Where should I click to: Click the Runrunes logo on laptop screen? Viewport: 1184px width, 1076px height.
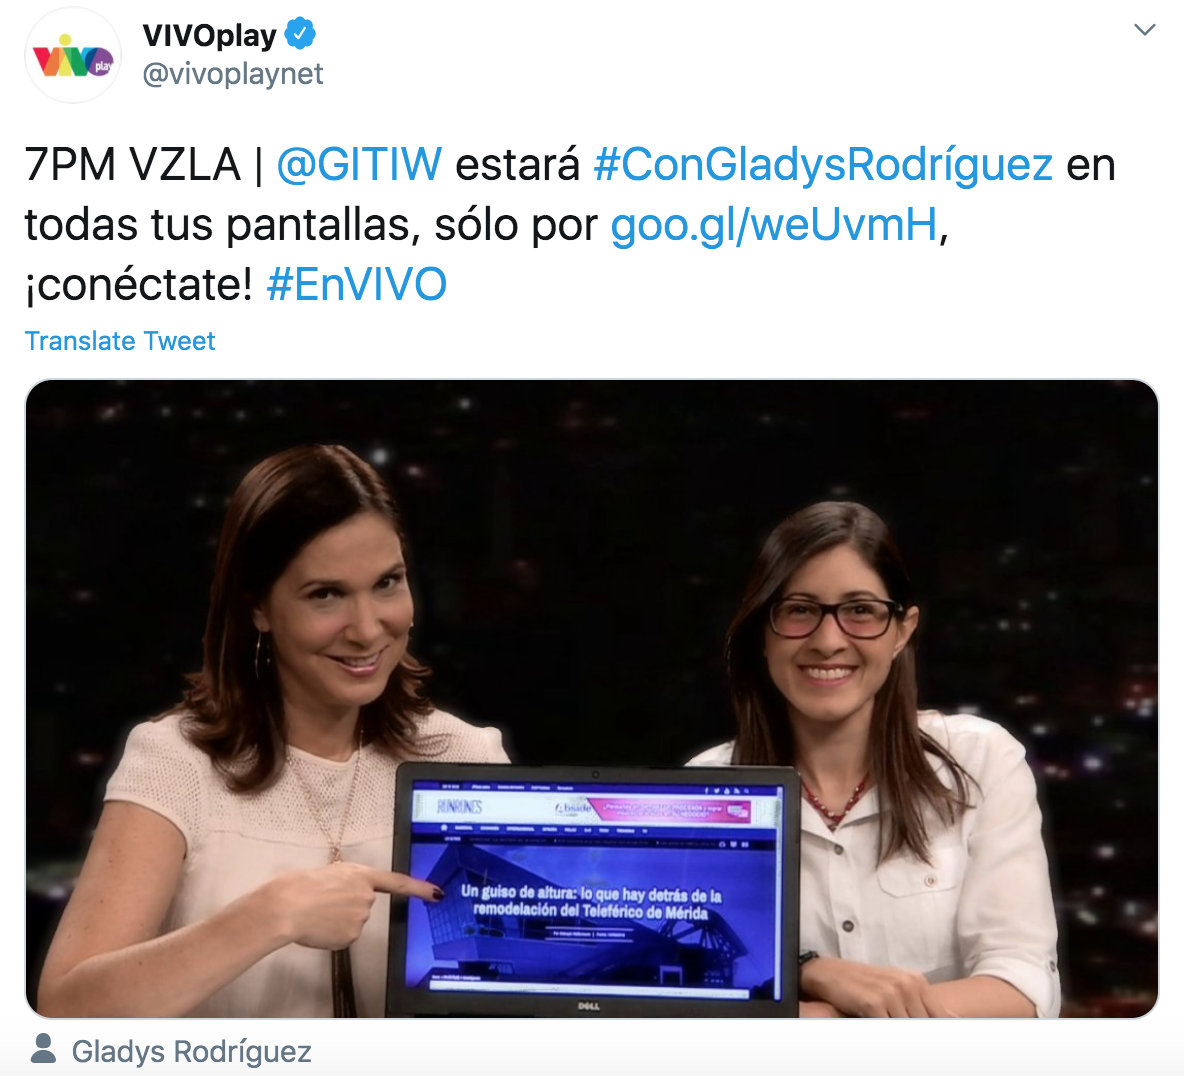coord(459,808)
